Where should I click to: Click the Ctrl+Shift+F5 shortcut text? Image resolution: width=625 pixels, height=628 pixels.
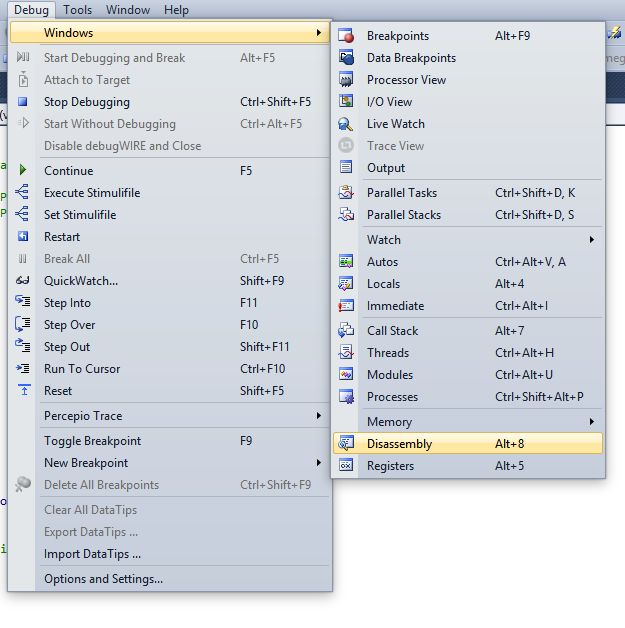click(x=275, y=102)
